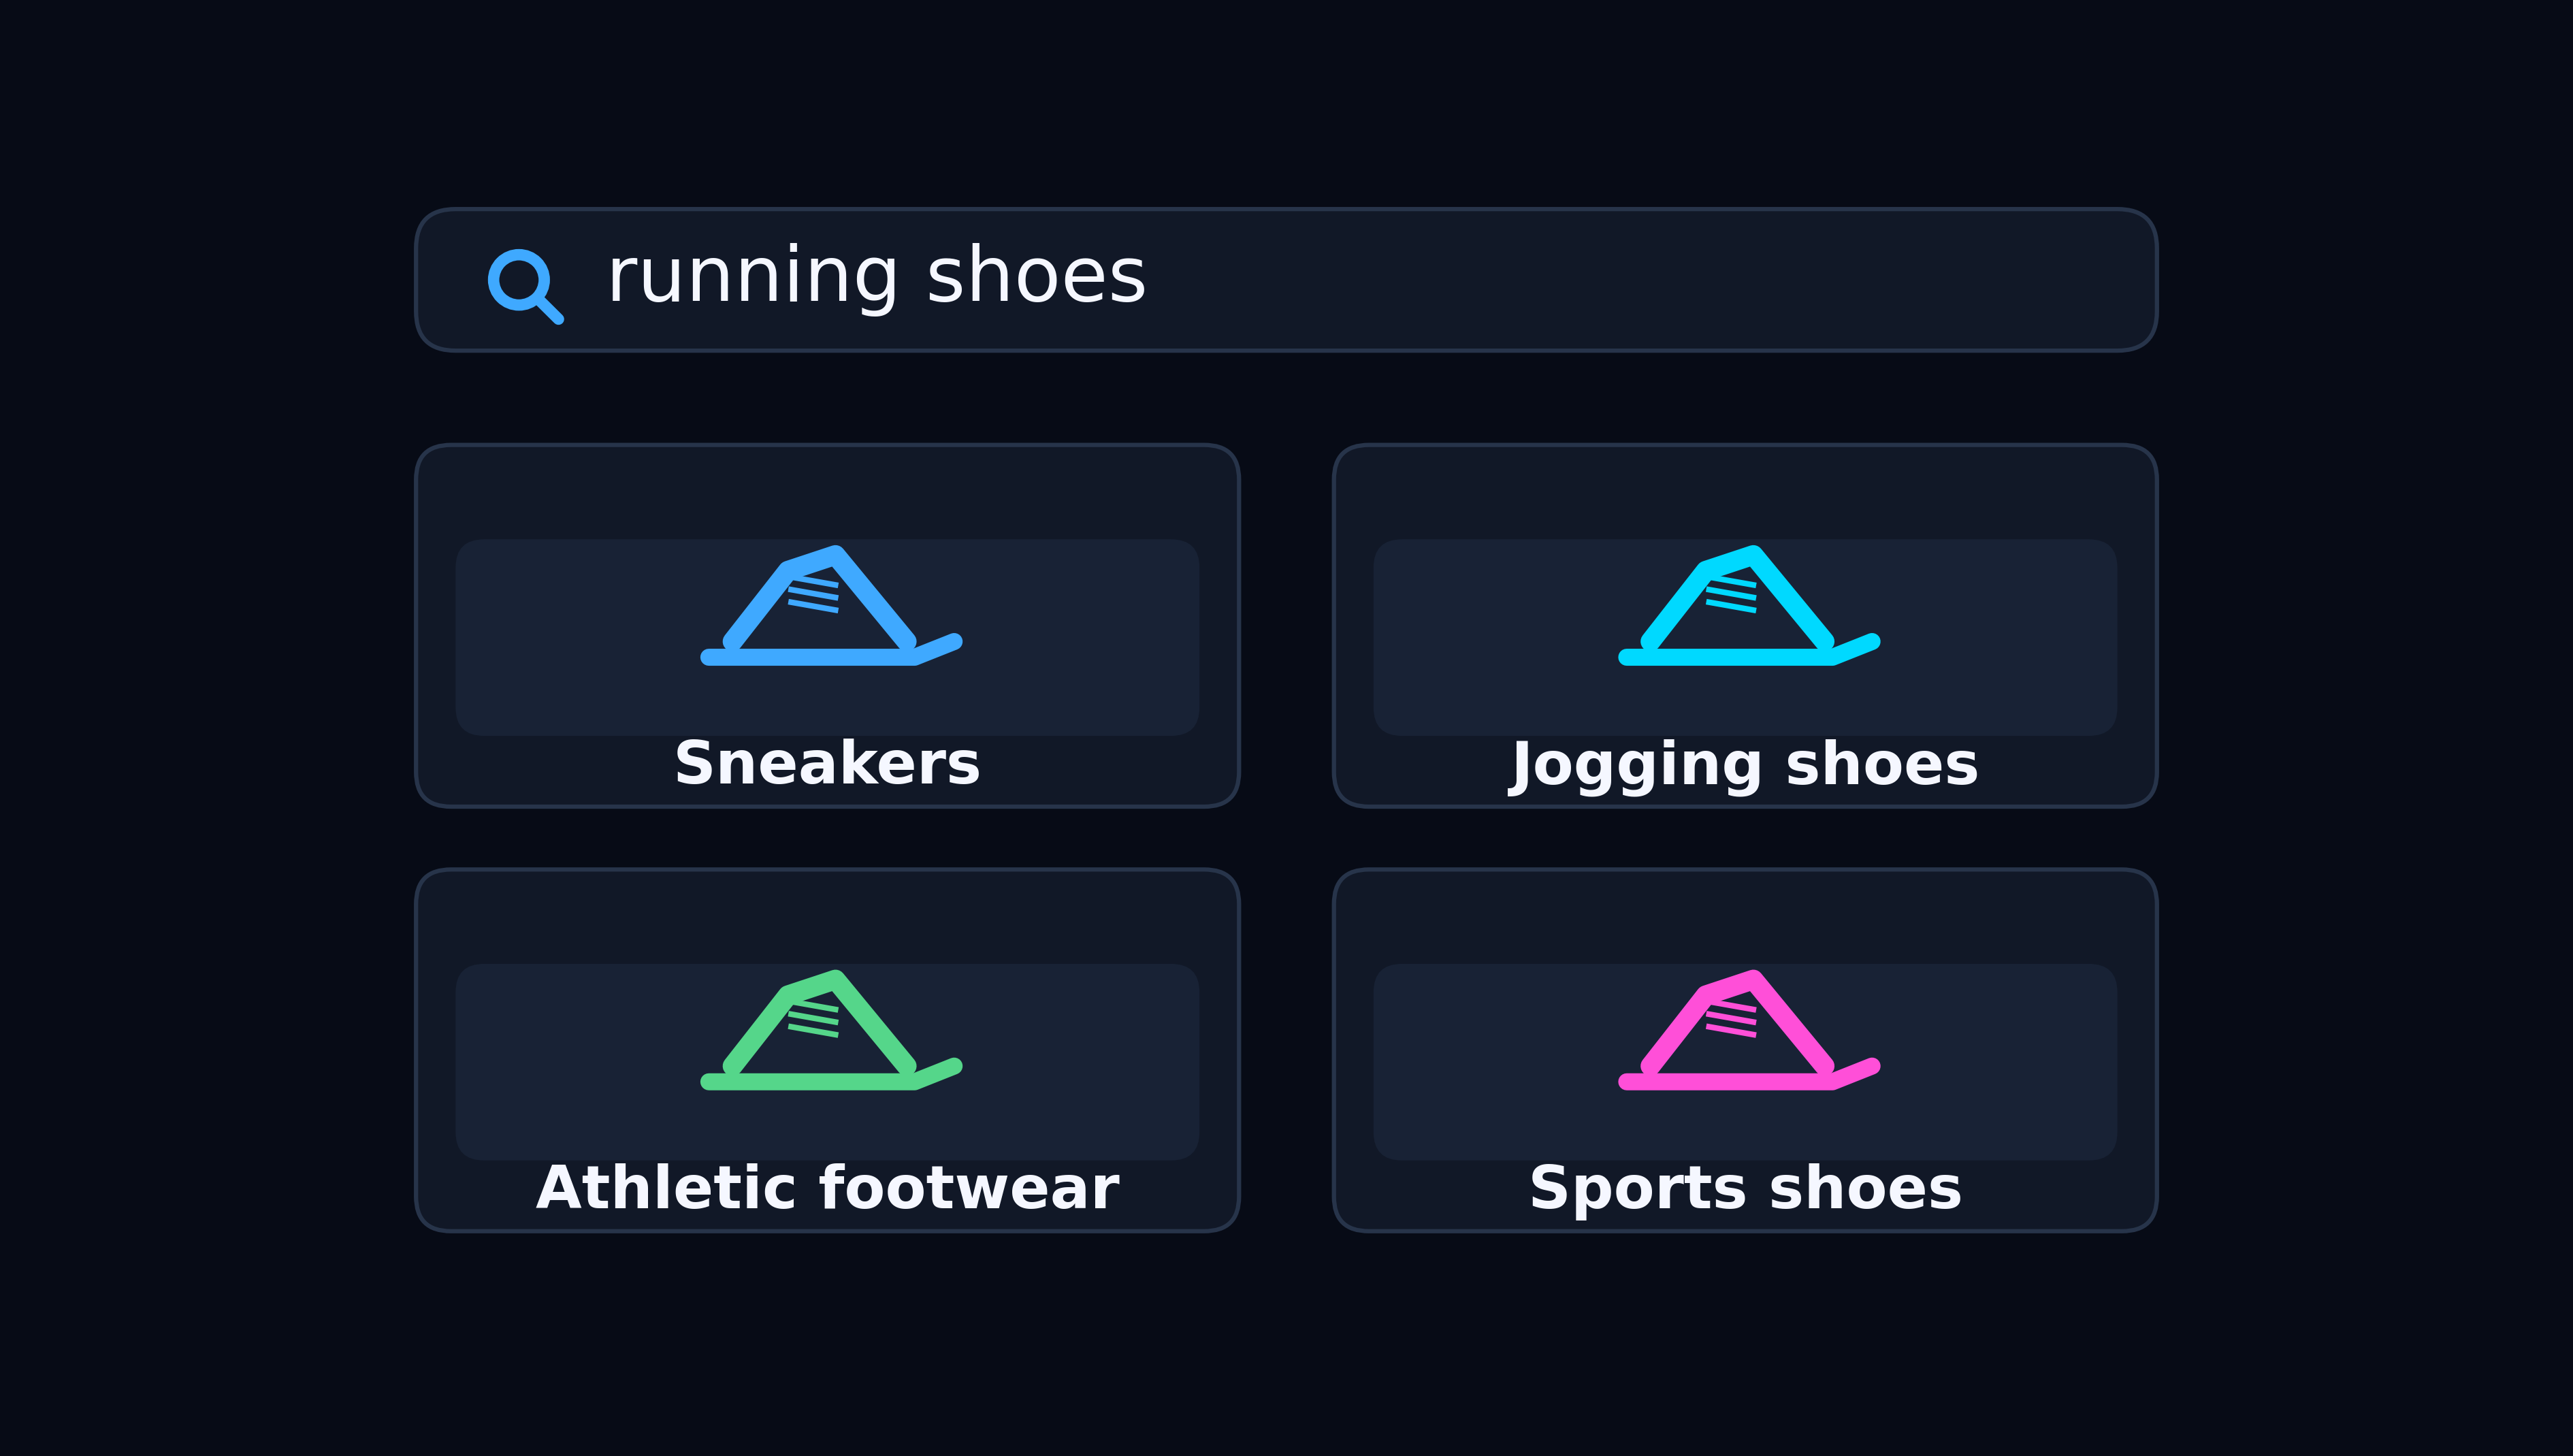The image size is (2573, 1456).
Task: Click the cyan Jogging shoes icon
Action: point(1749,606)
